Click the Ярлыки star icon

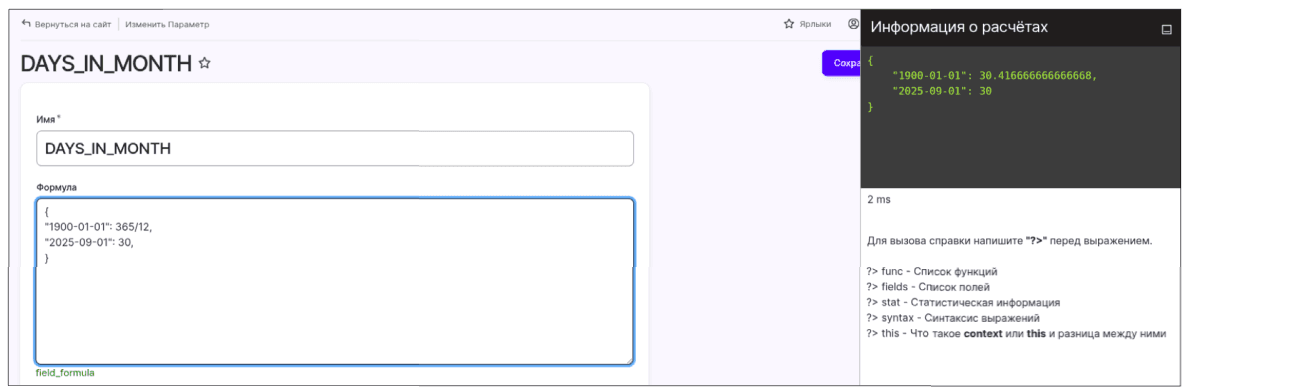789,23
